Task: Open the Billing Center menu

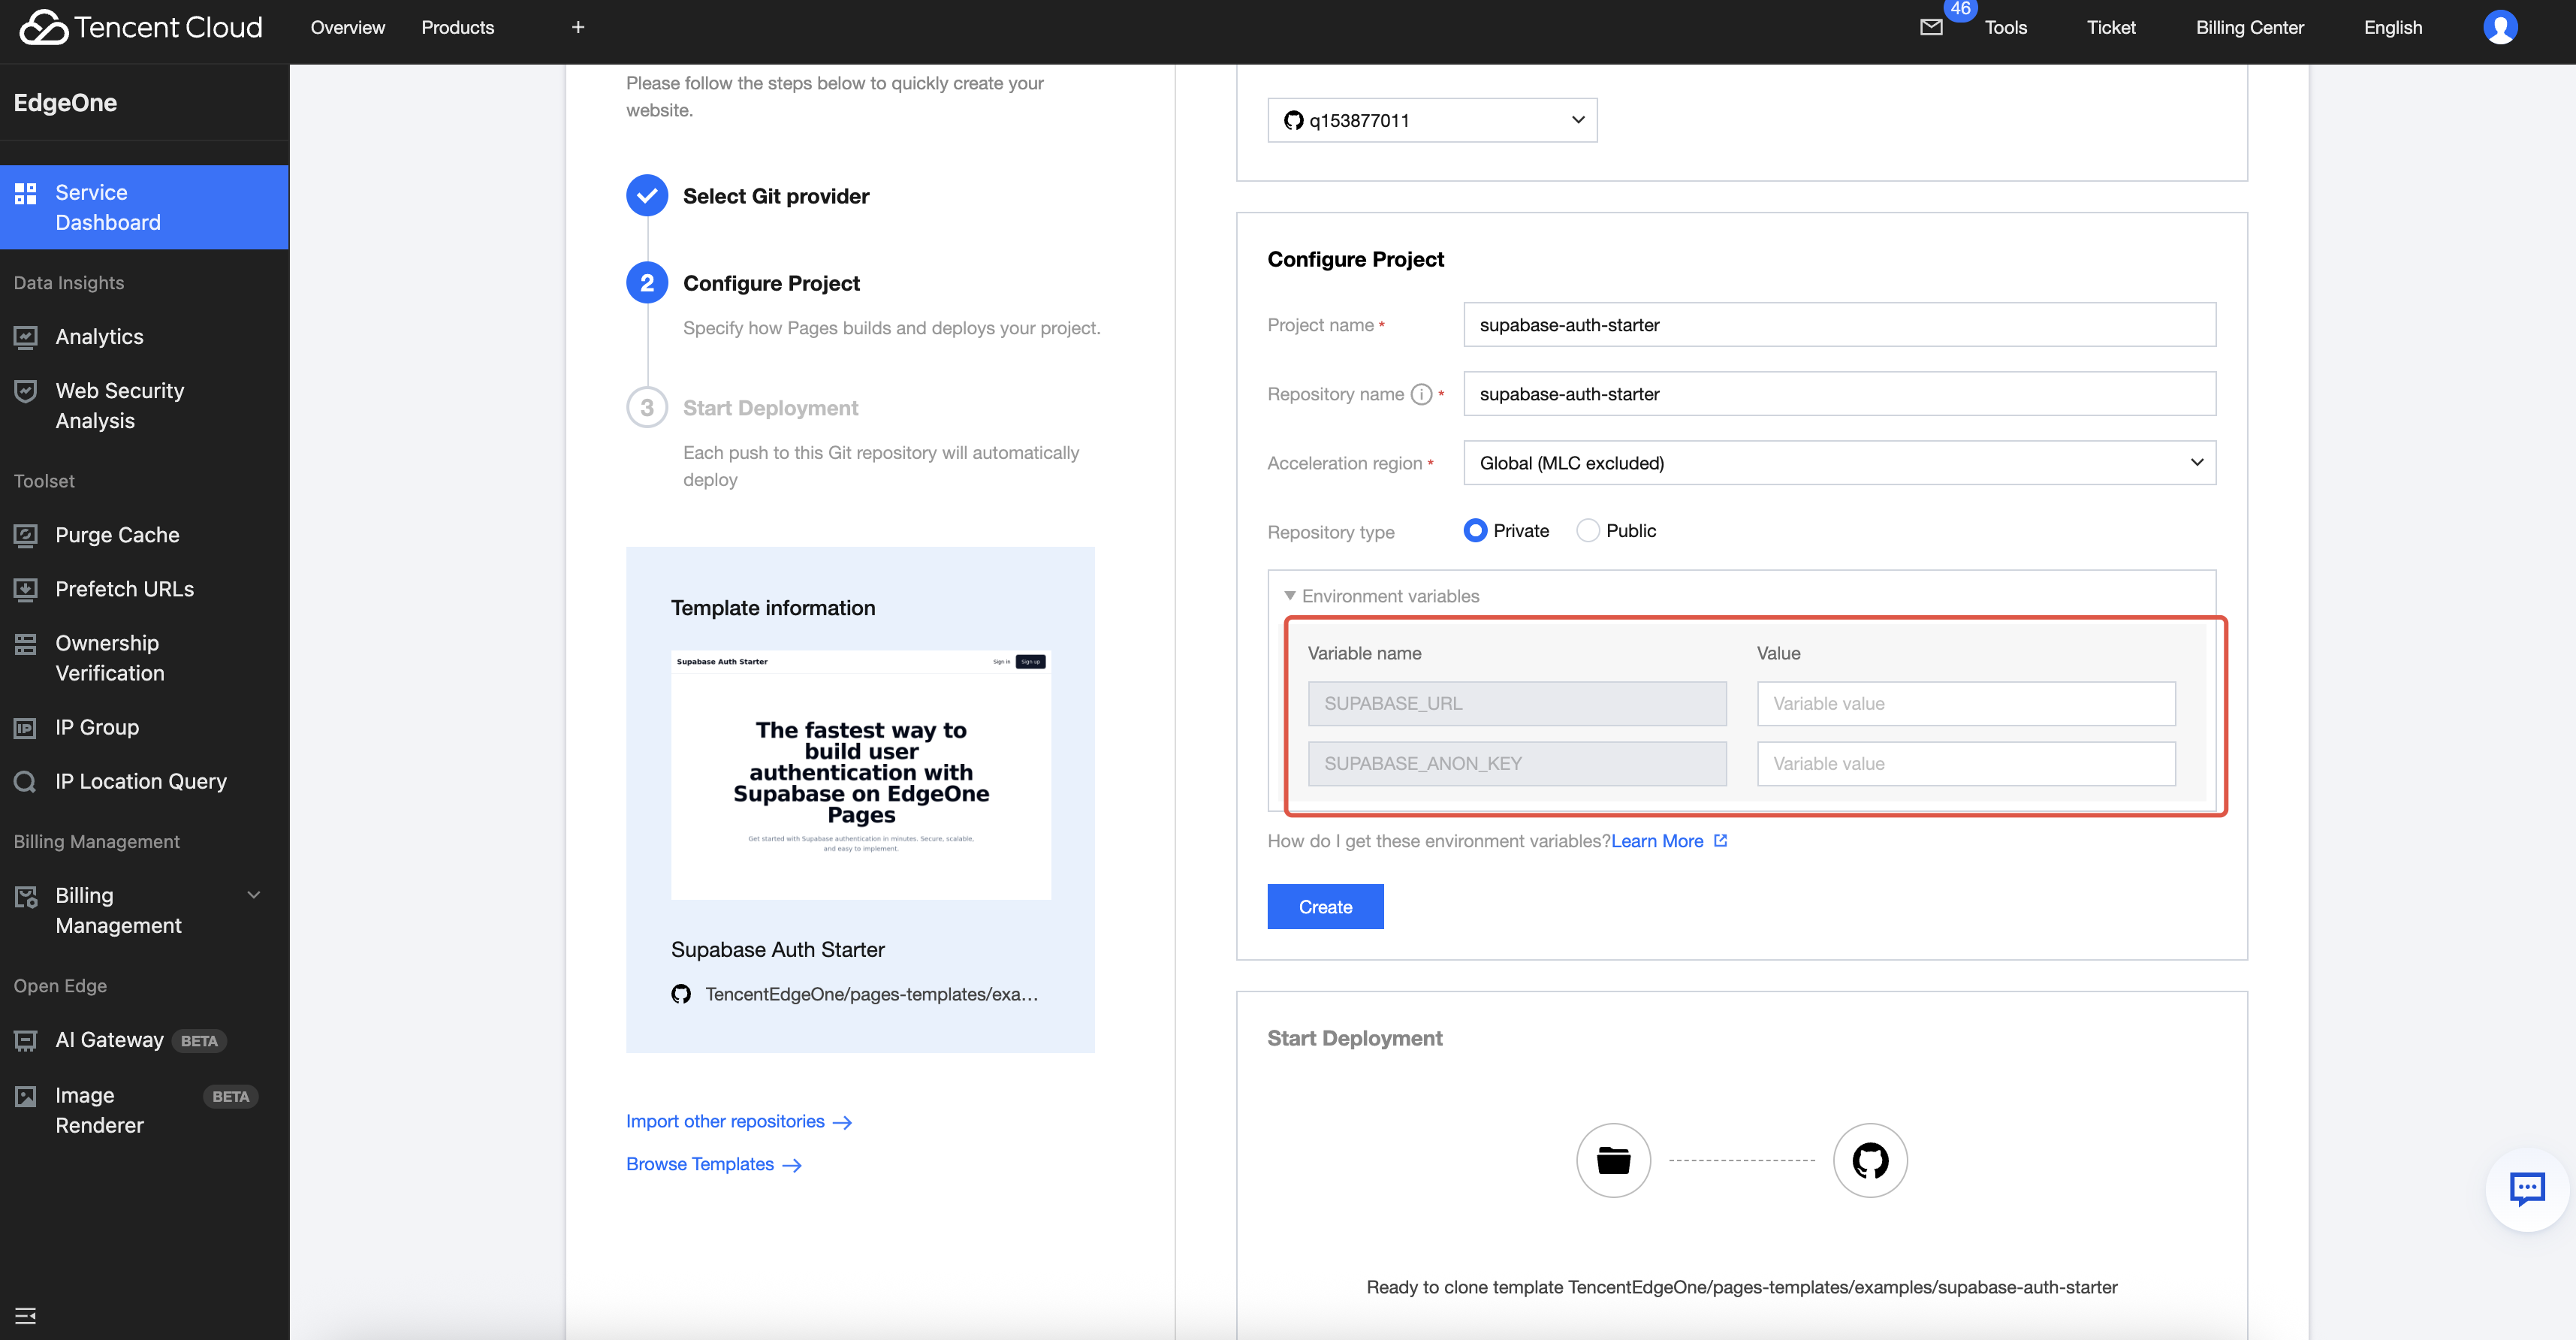Action: point(2249,28)
